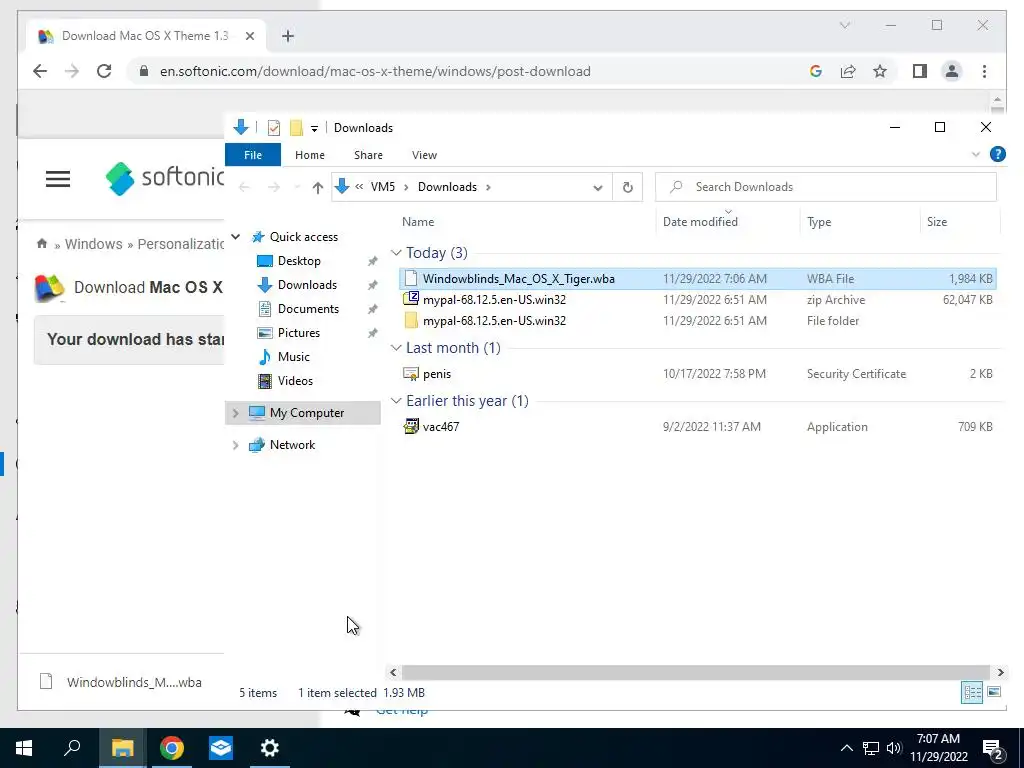
Task: Select Windowblinds_Mac_OS_X_Tiger.wba file
Action: [x=697, y=279]
